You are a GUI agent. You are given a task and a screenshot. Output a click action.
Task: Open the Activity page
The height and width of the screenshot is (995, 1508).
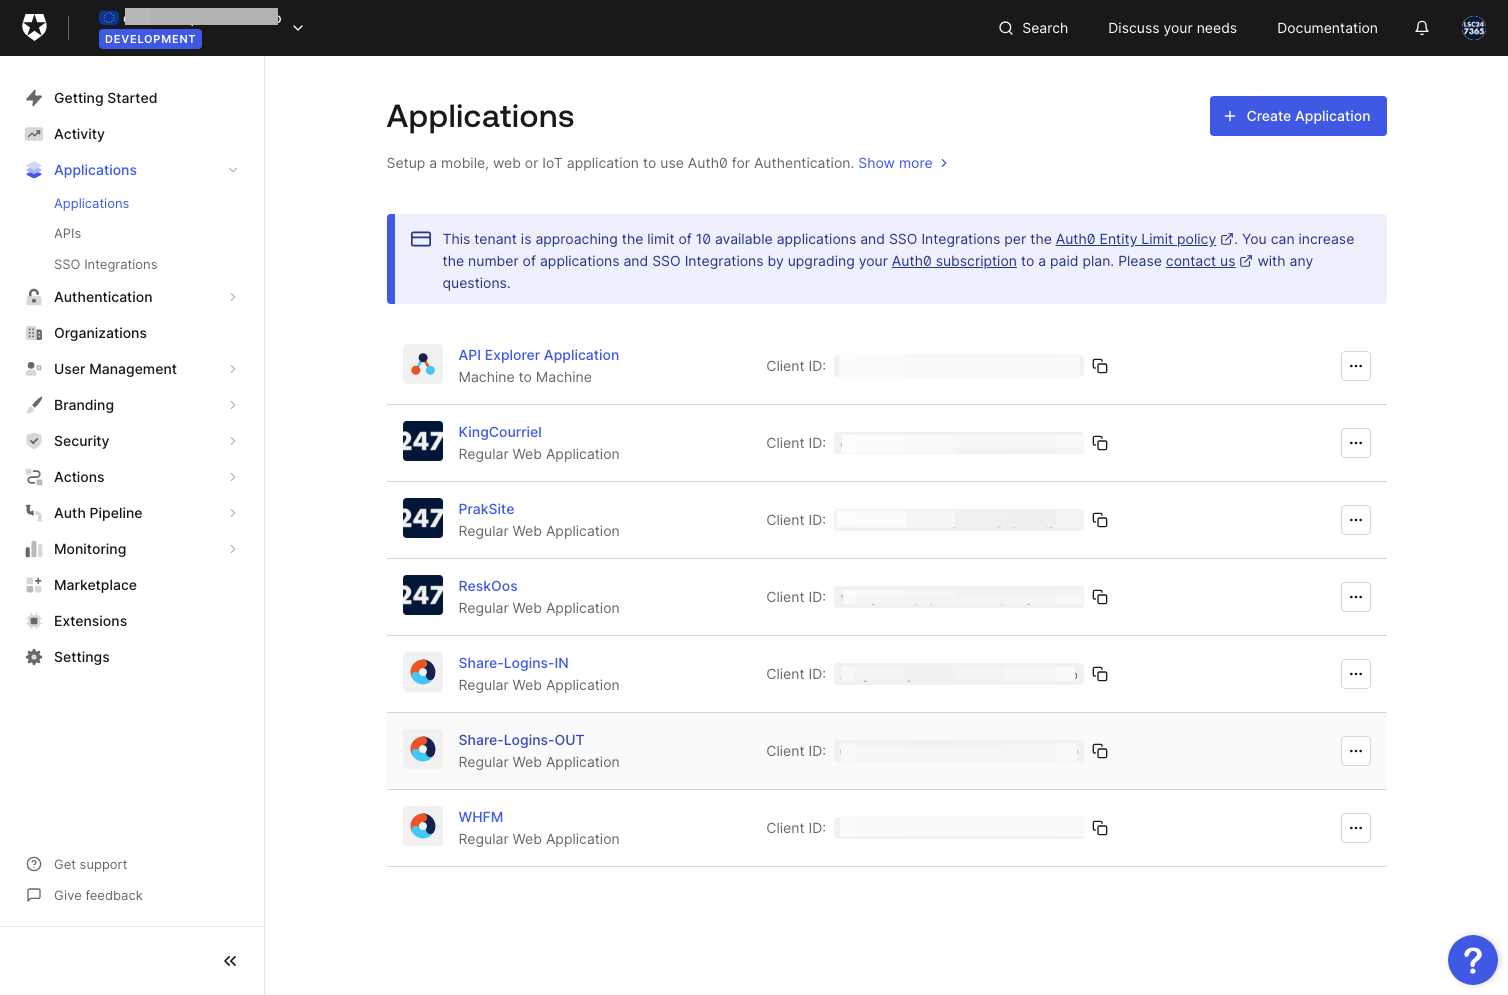click(x=79, y=134)
